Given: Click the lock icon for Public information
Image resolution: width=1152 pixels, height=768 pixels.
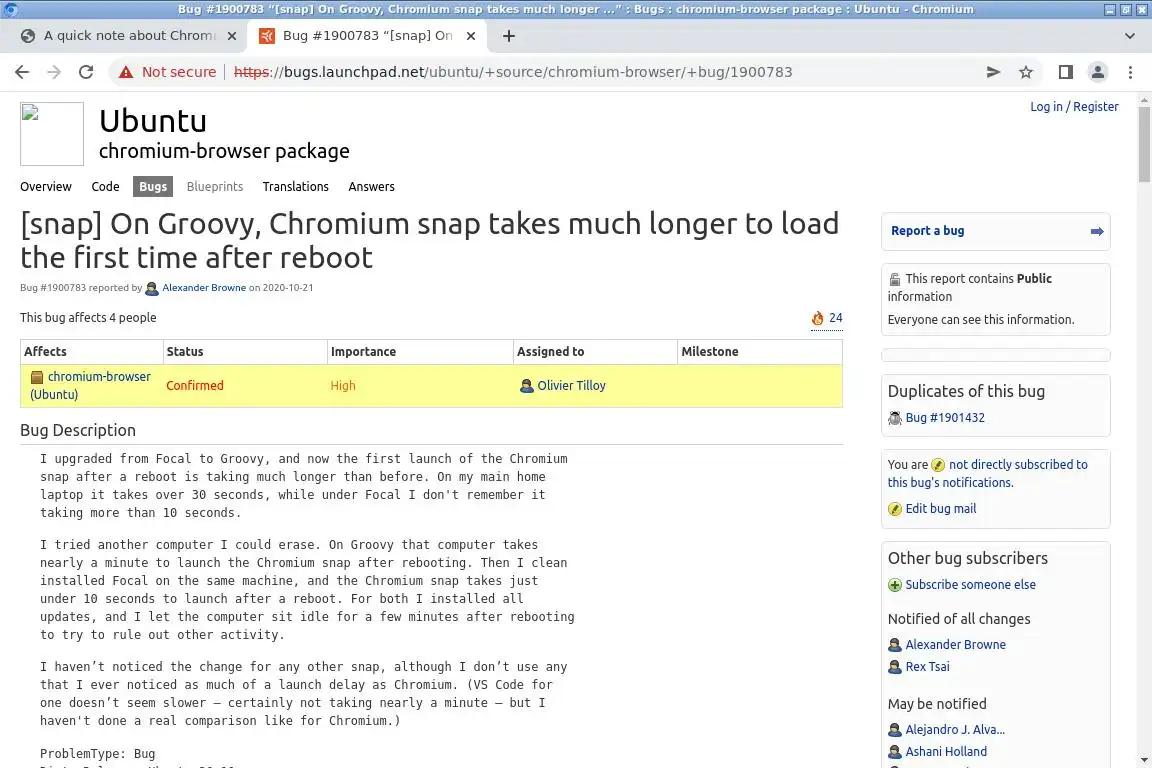Looking at the screenshot, I should [895, 279].
